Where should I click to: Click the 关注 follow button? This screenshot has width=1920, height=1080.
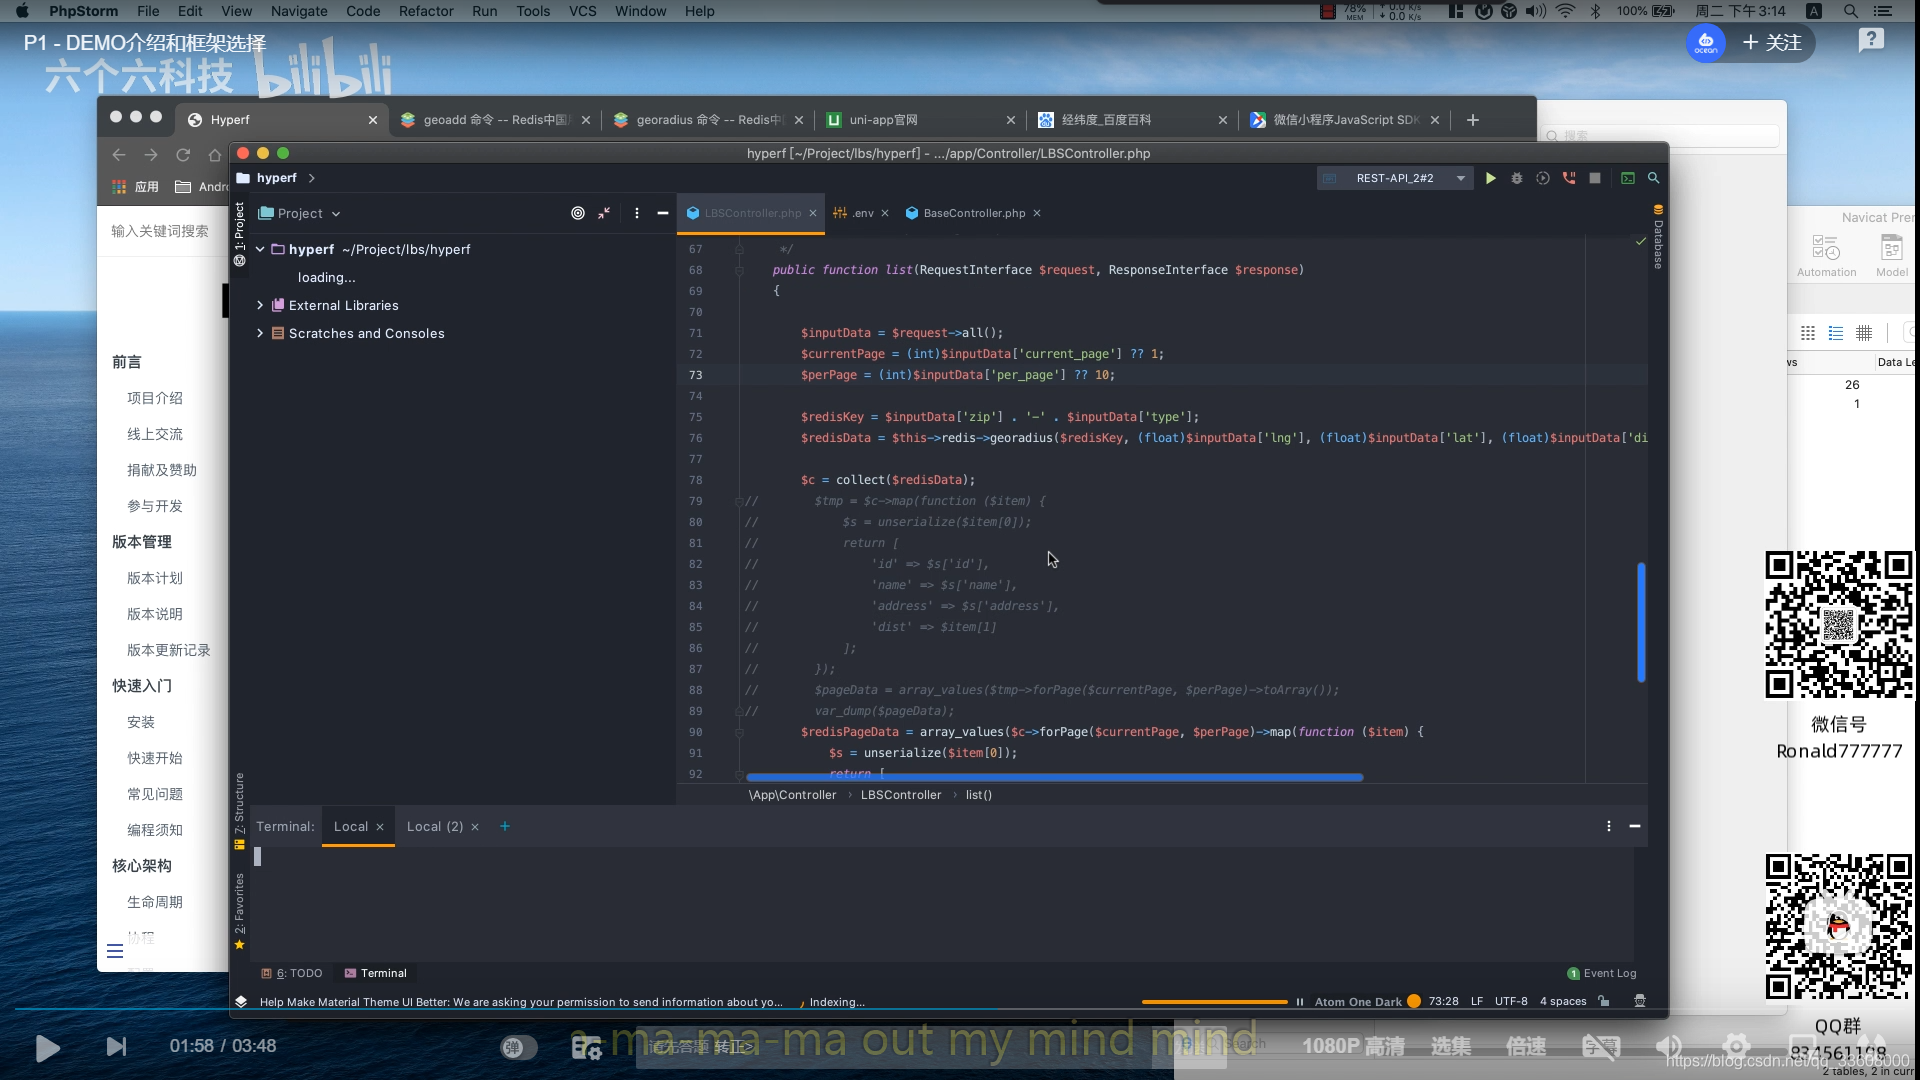point(1772,43)
